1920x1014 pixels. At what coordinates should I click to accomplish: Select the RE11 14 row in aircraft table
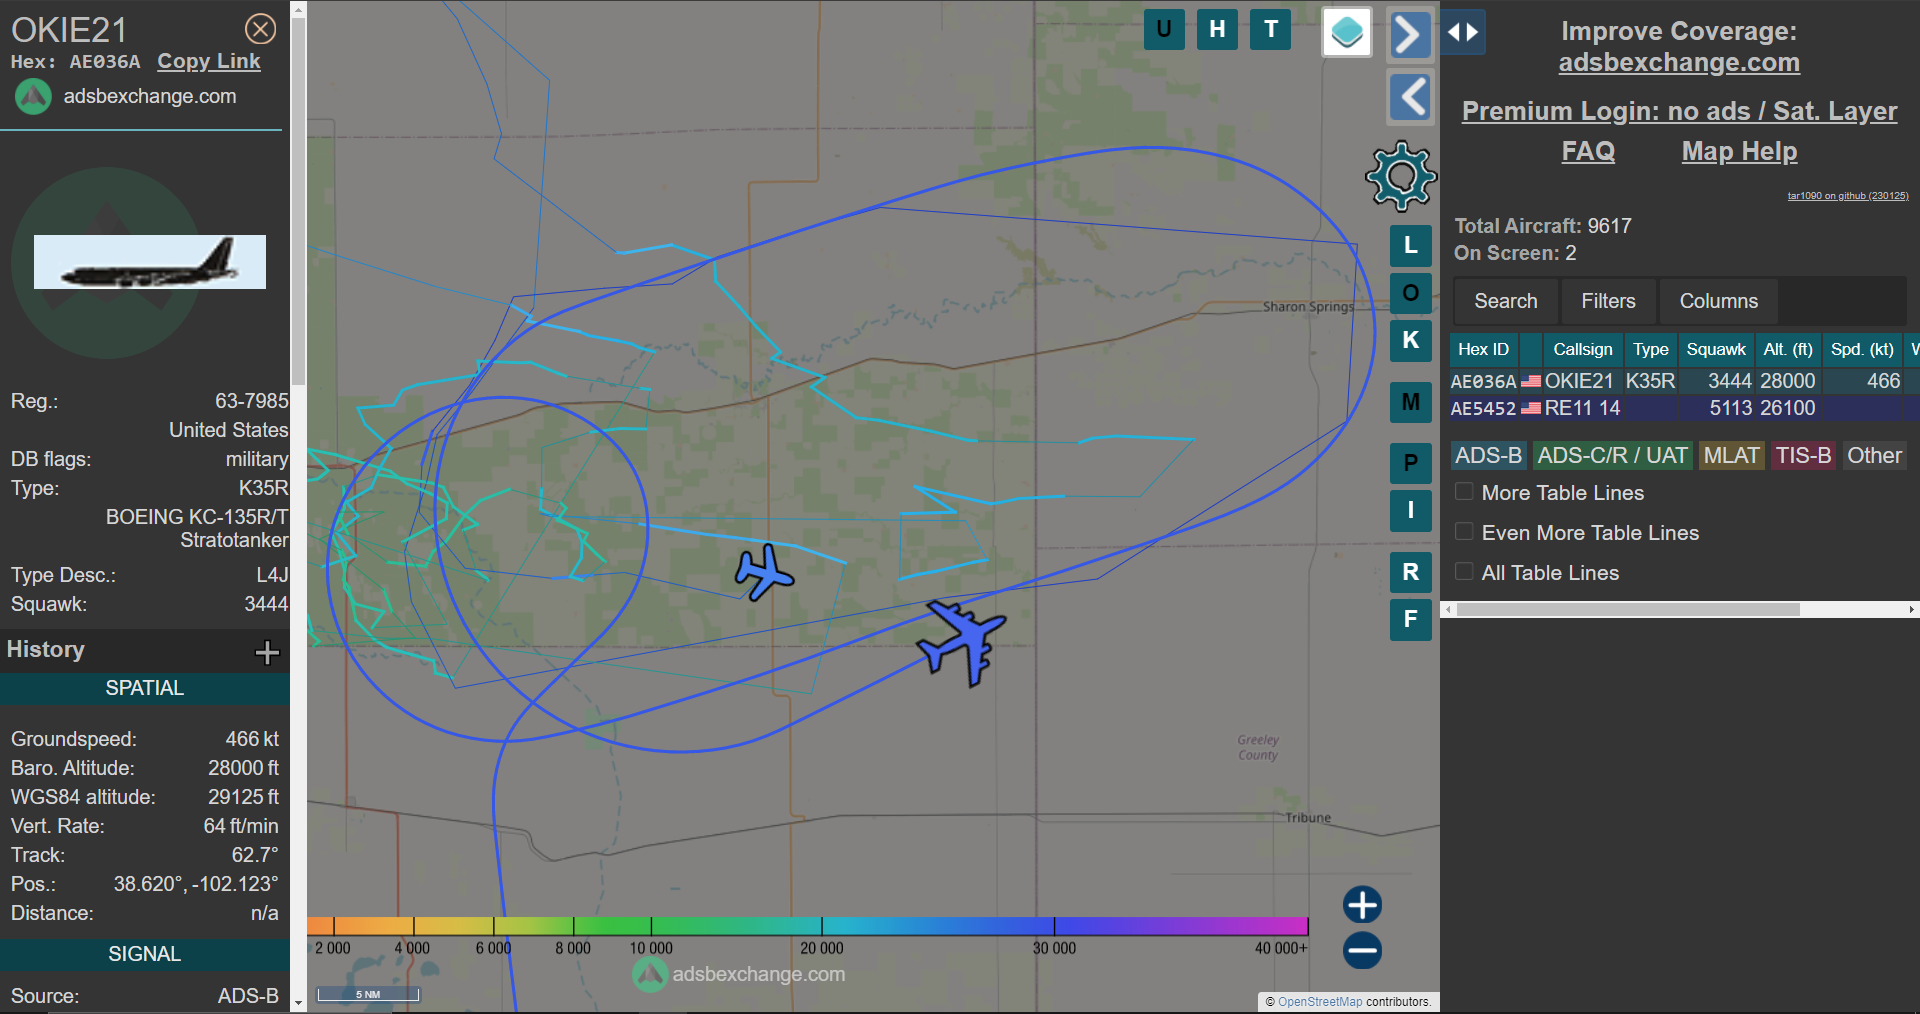1684,408
